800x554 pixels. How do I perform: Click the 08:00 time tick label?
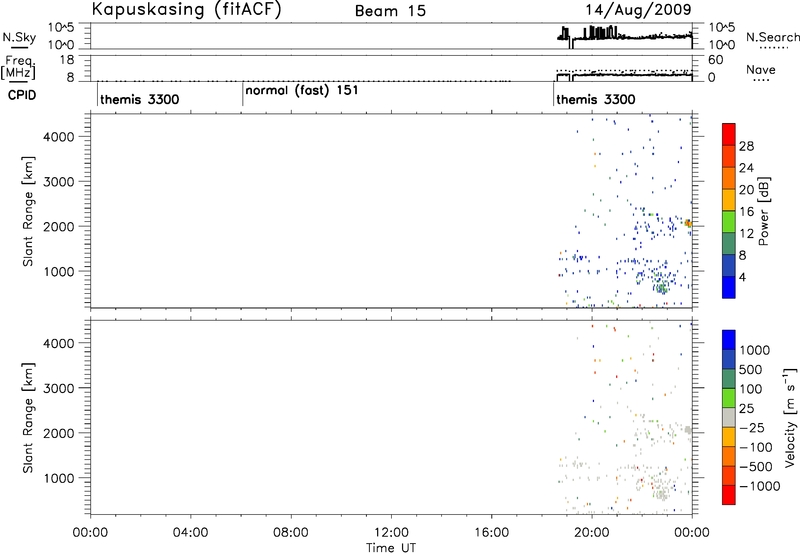click(x=291, y=533)
